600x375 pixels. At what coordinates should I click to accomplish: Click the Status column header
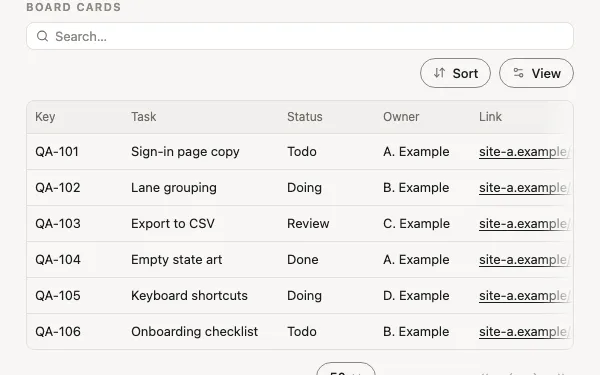[x=305, y=117]
